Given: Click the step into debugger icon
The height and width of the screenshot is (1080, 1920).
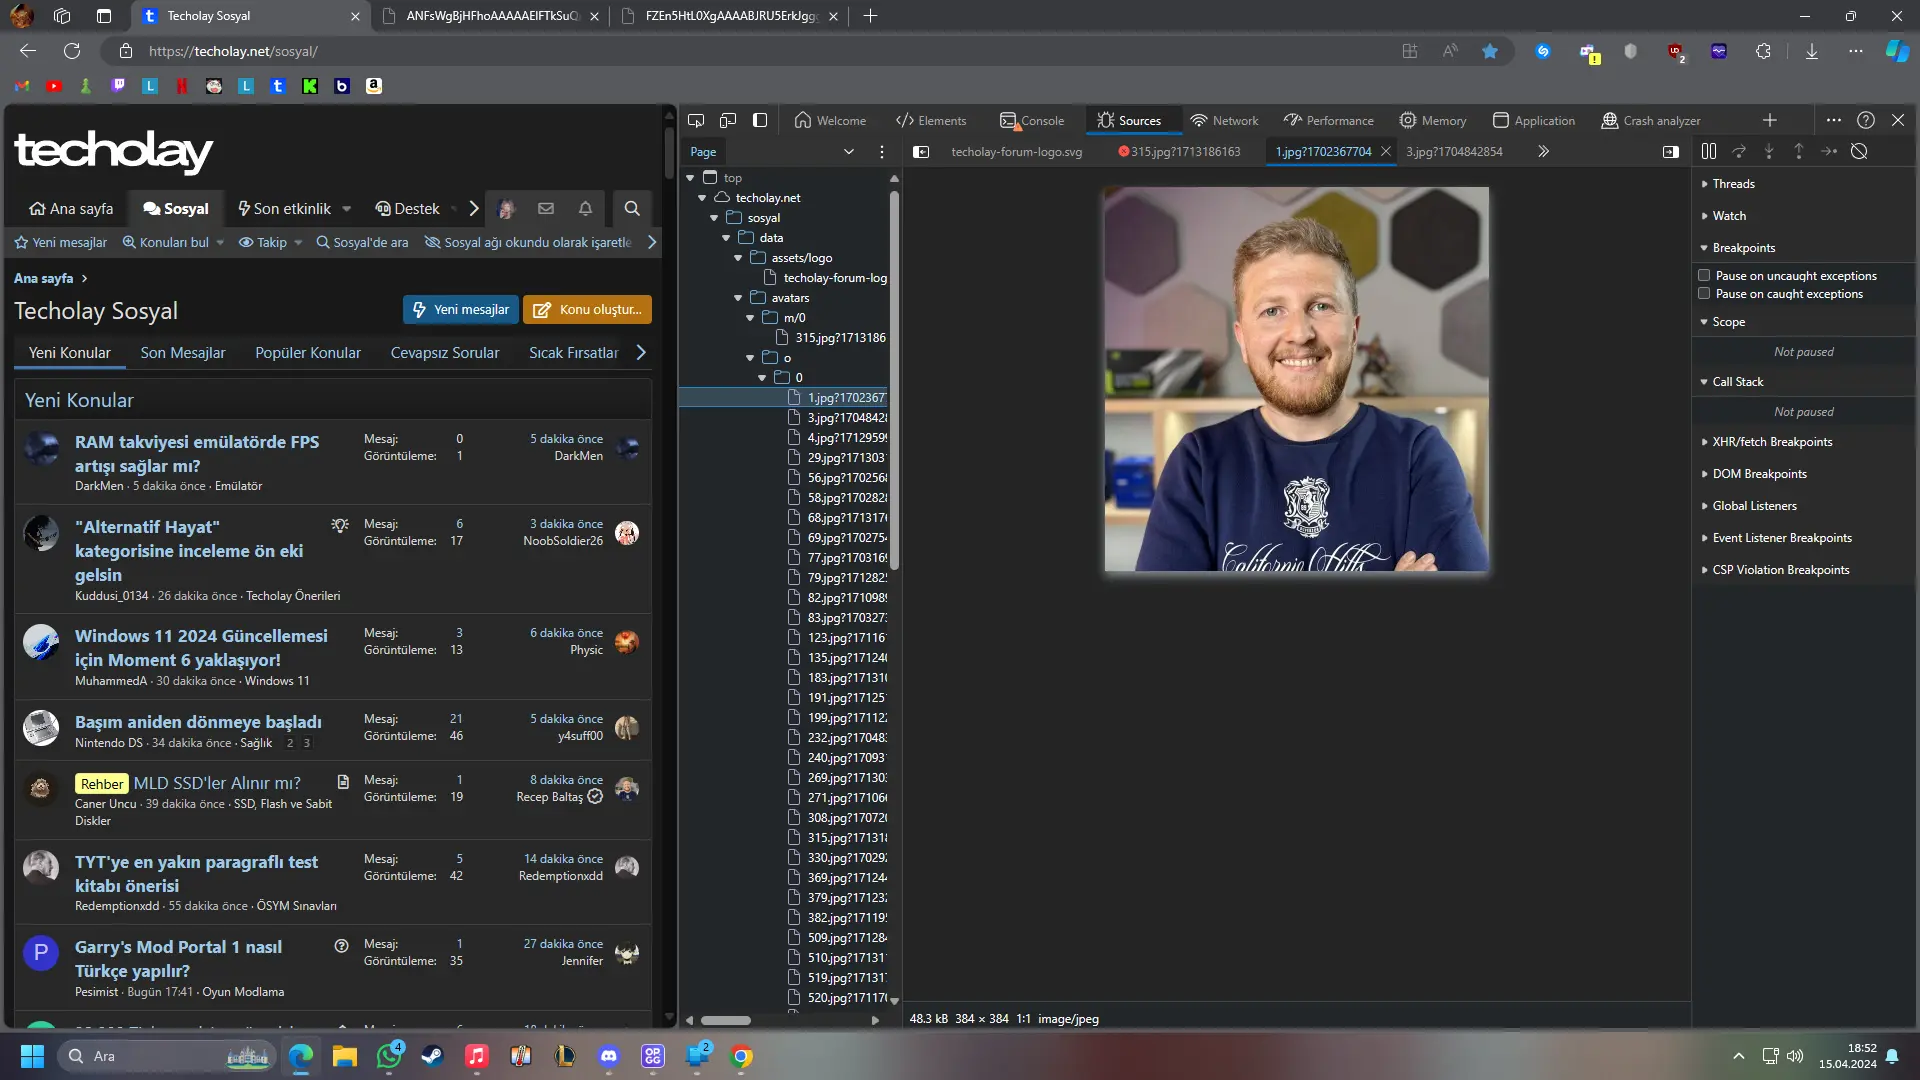Looking at the screenshot, I should [1769, 151].
